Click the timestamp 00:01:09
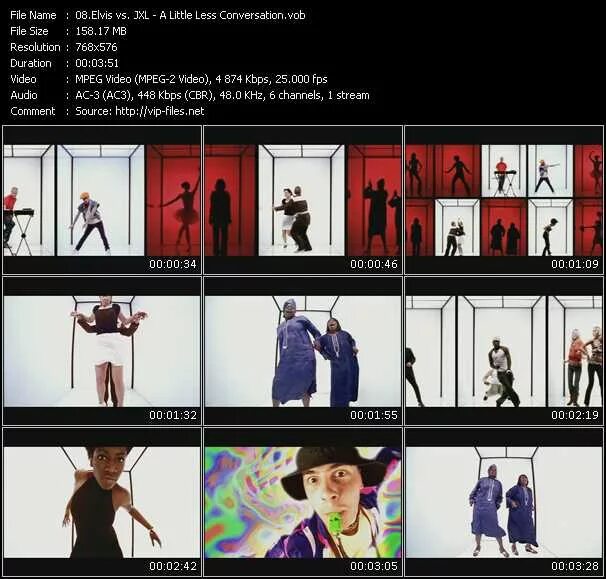The image size is (606, 579). [575, 264]
